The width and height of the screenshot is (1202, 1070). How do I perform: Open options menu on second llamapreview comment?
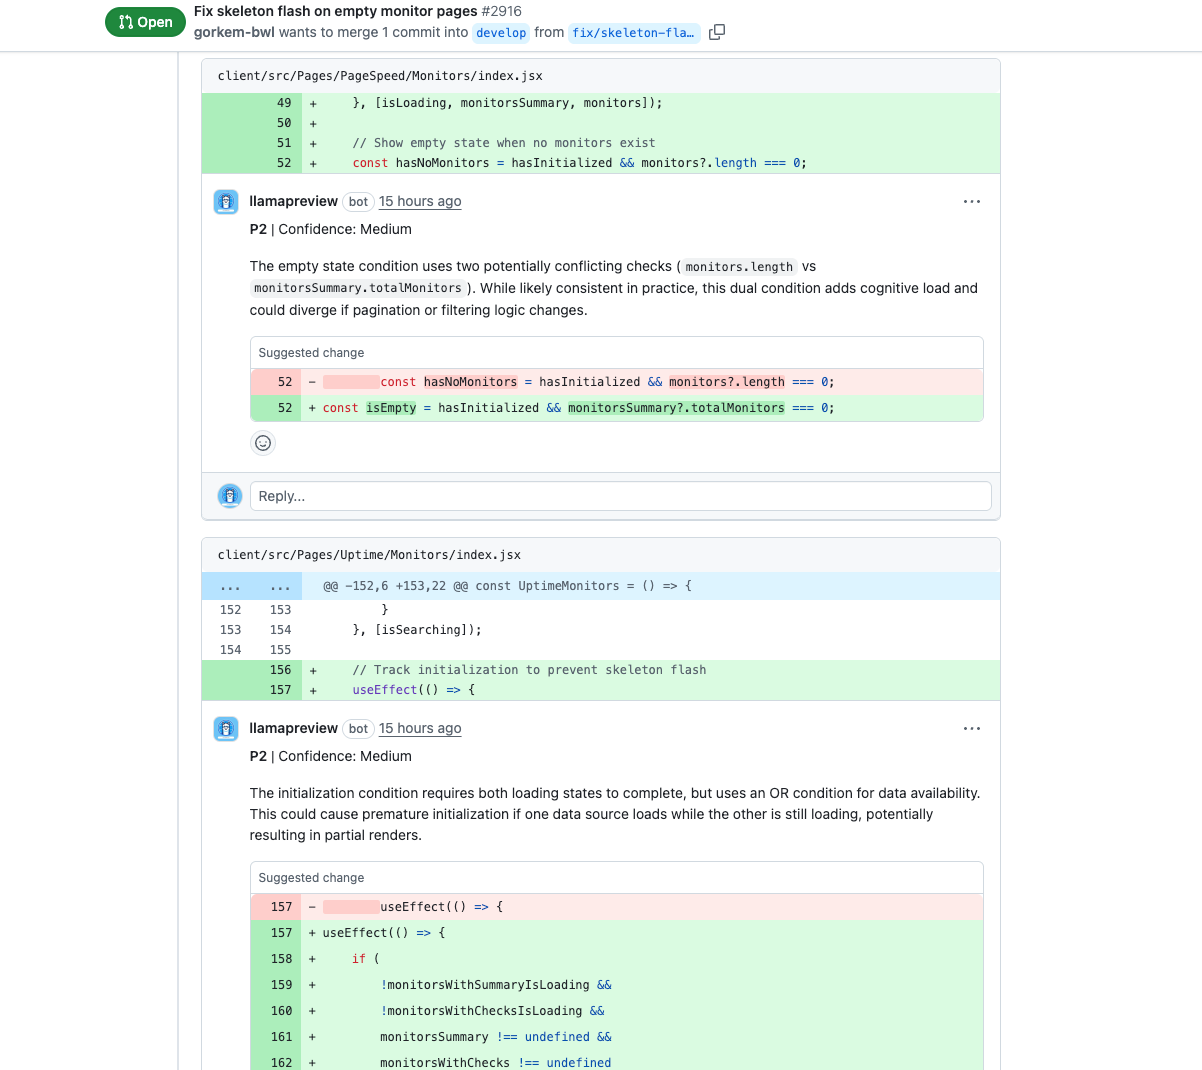pyautogui.click(x=971, y=729)
